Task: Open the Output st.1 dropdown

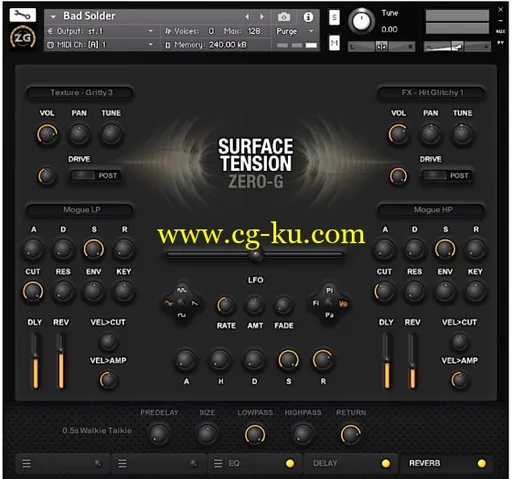Action: (x=100, y=31)
